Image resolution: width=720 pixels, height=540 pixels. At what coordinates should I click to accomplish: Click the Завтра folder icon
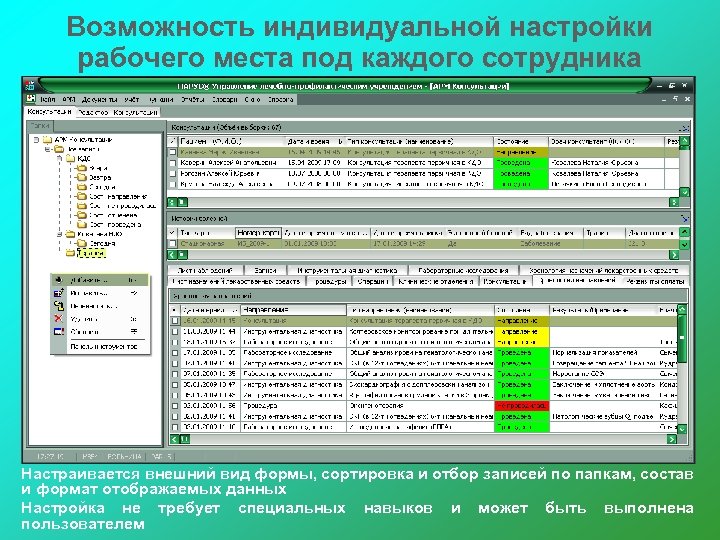coord(82,177)
